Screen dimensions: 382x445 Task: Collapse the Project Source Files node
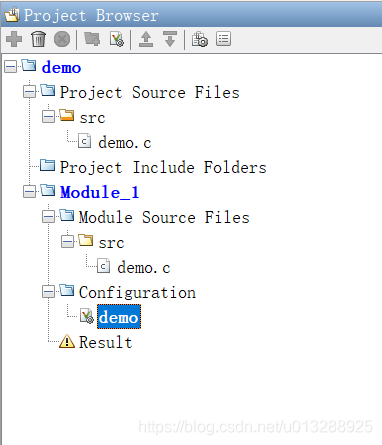click(29, 92)
